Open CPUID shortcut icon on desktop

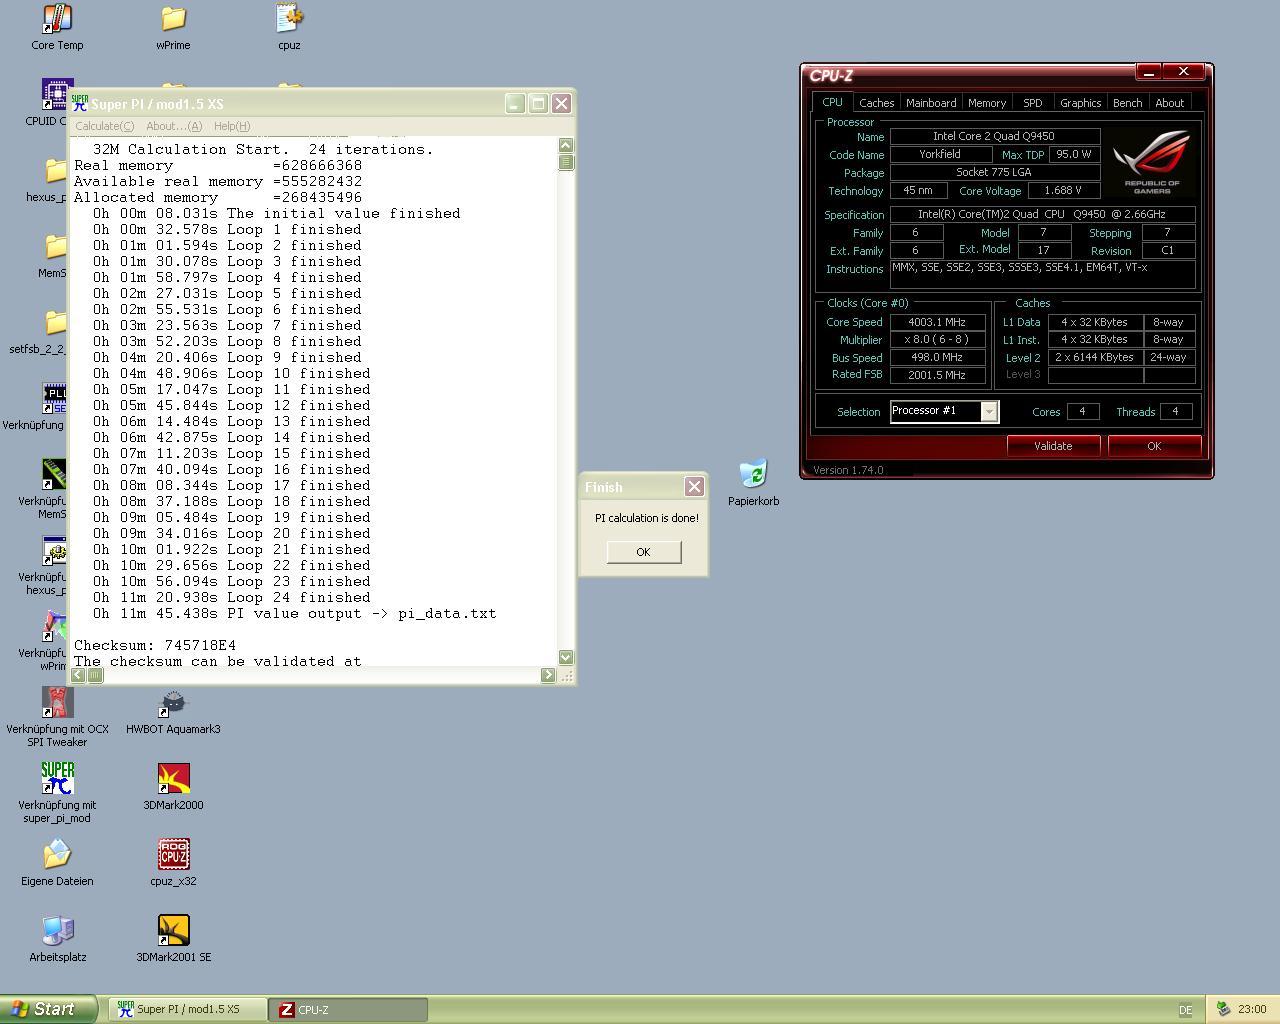54,94
